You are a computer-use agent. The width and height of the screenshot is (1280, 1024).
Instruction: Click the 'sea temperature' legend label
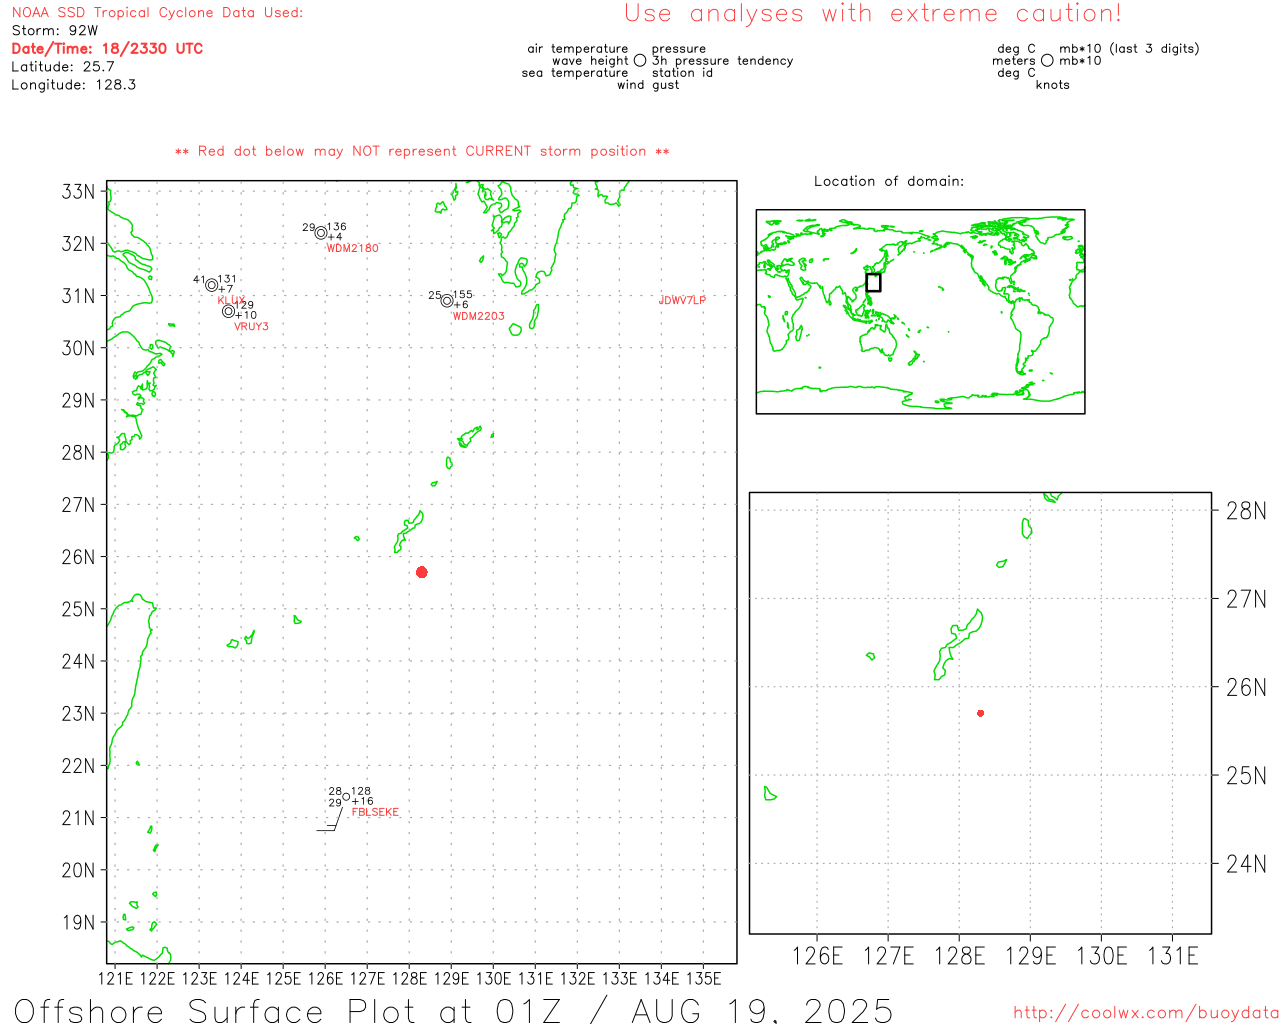click(575, 73)
